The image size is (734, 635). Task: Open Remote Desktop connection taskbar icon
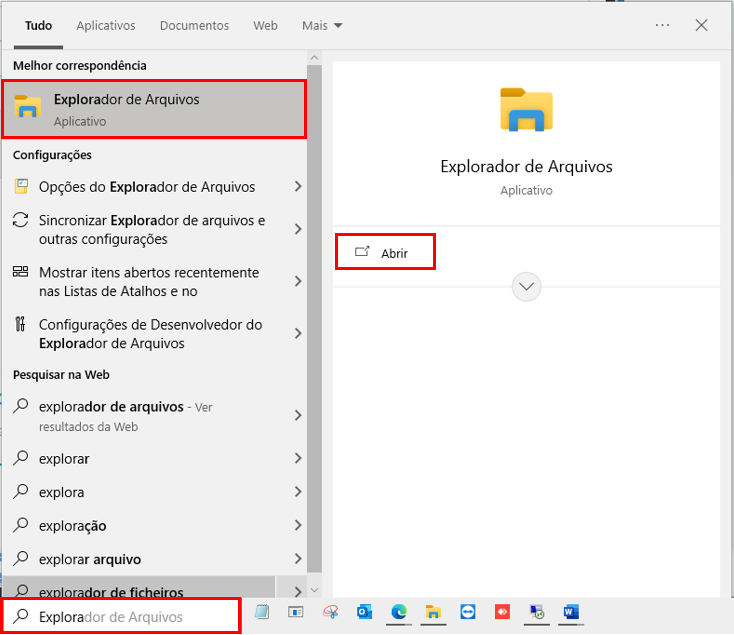536,612
